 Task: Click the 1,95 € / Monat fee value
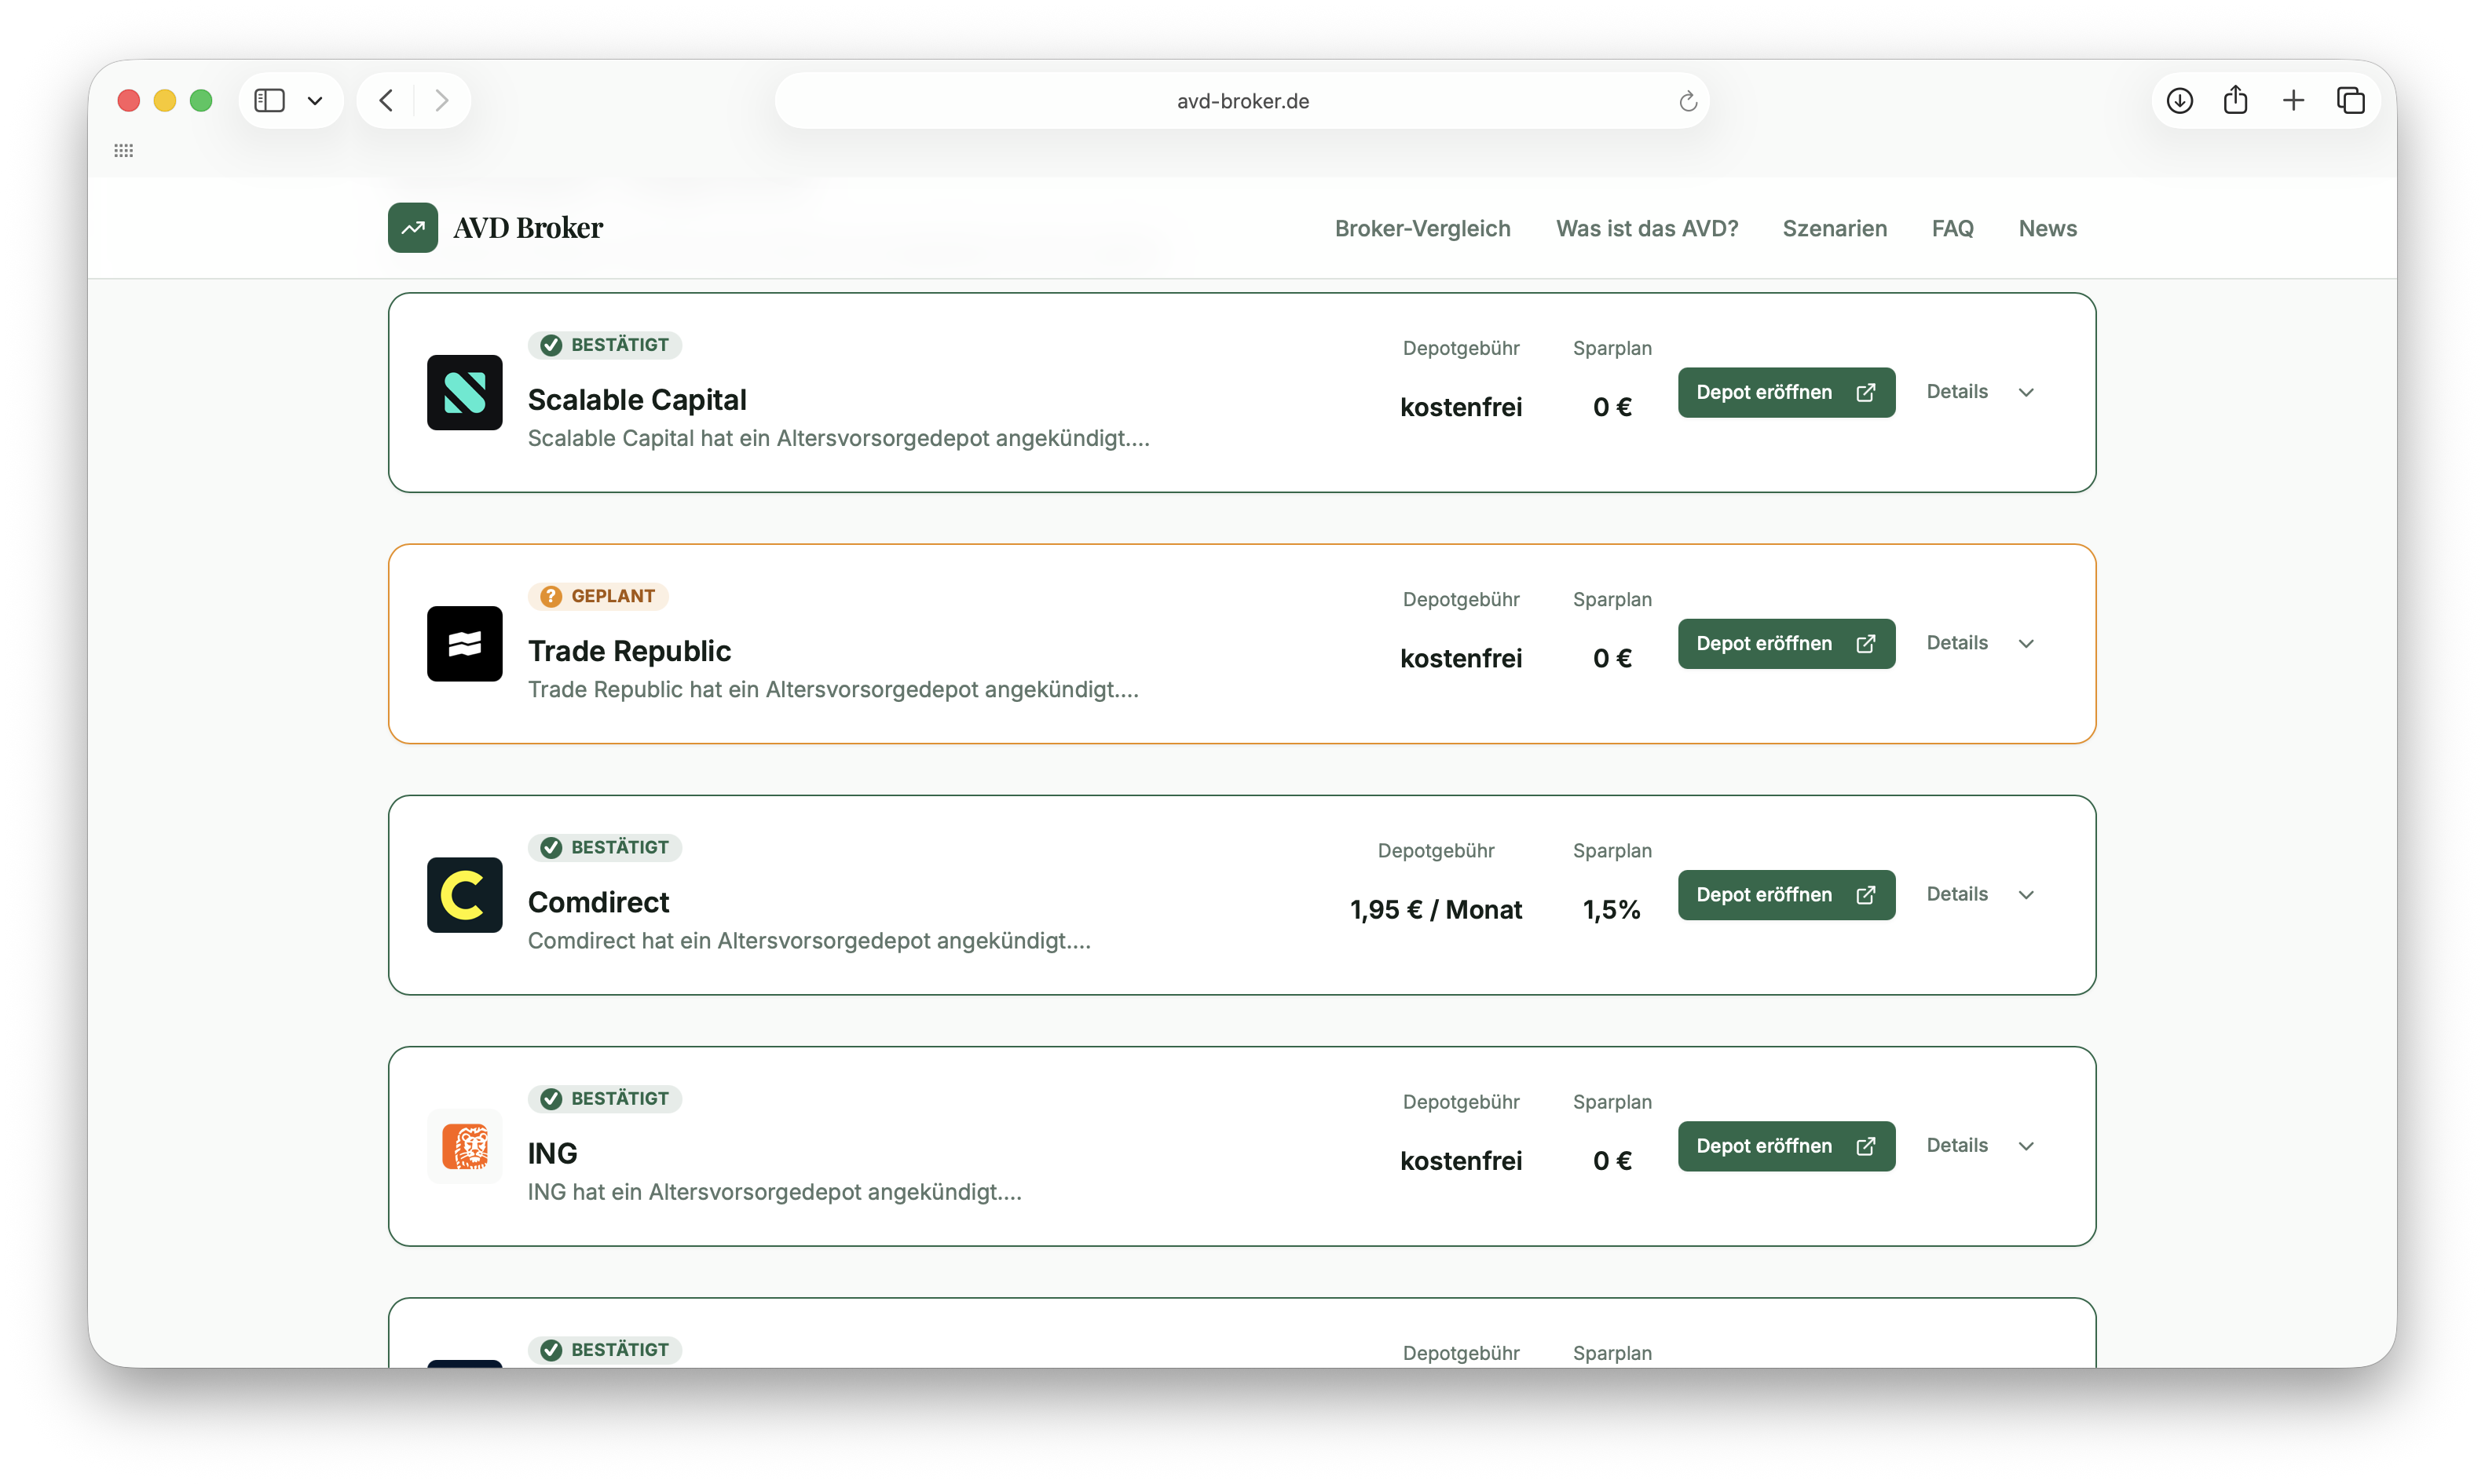coord(1435,909)
